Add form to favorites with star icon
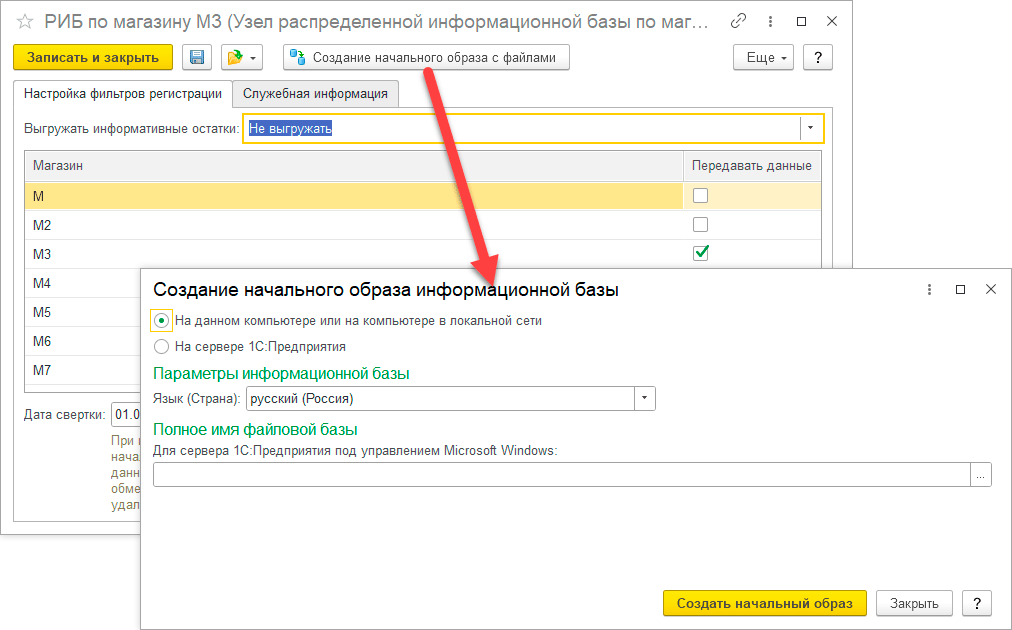This screenshot has height=630, width=1012. pyautogui.click(x=25, y=22)
